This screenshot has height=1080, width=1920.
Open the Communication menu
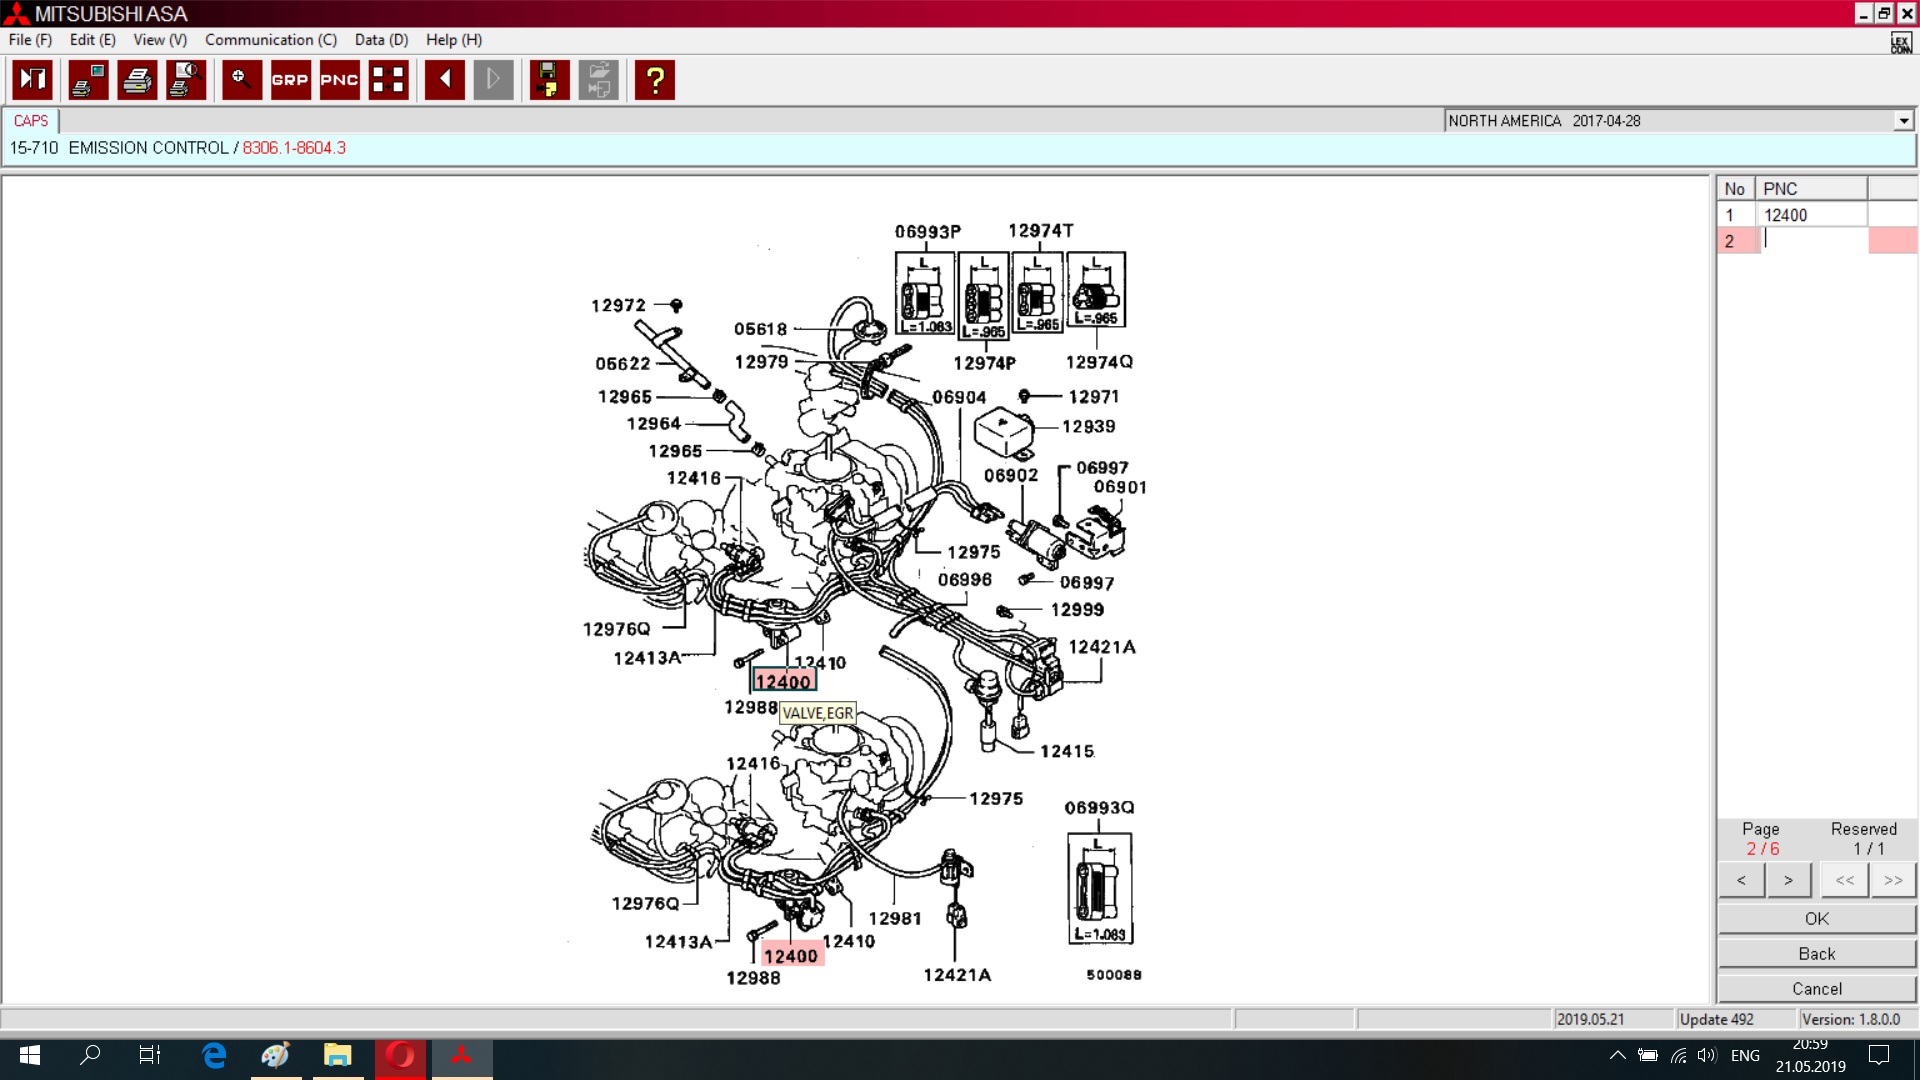pyautogui.click(x=270, y=40)
